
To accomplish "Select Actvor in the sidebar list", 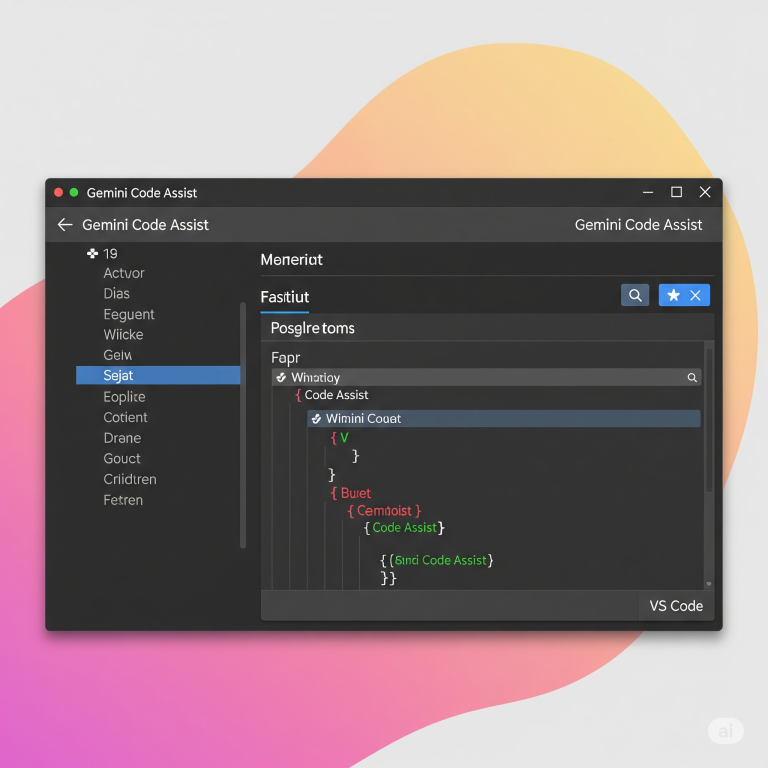I will coord(124,273).
